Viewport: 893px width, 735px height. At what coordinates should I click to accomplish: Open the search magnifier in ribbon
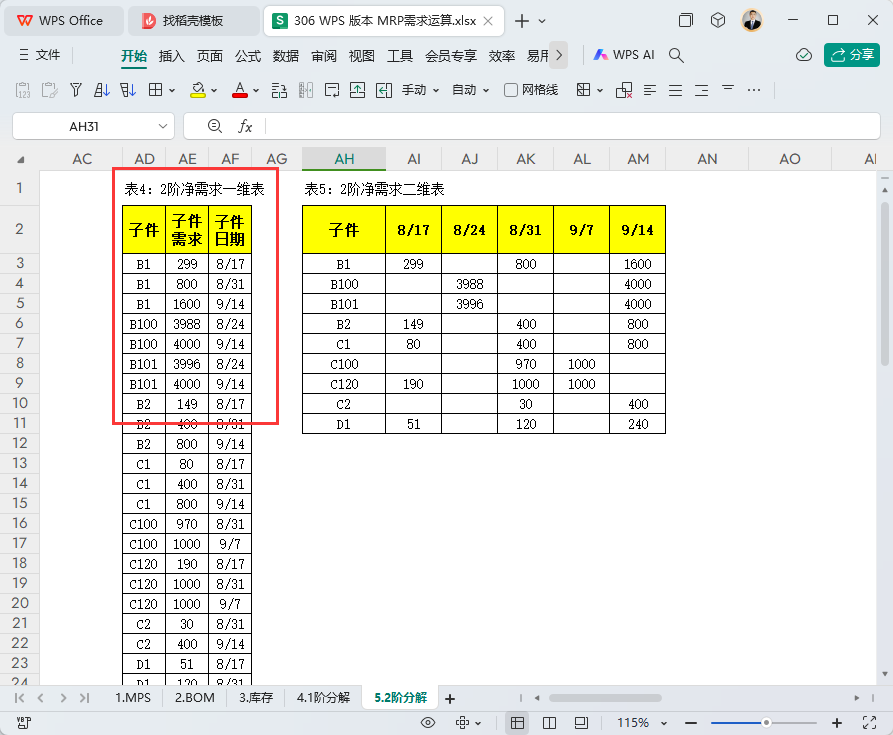[676, 55]
